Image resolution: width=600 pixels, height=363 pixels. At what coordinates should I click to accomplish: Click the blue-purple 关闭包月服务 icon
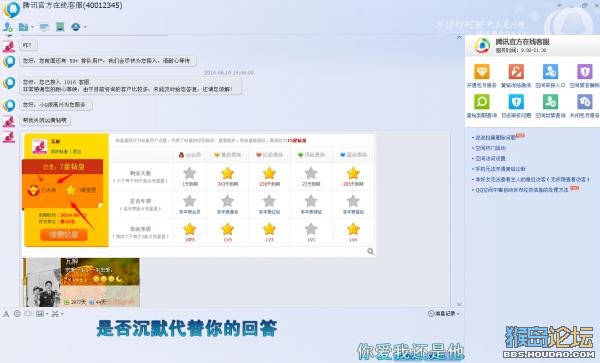pos(585,102)
